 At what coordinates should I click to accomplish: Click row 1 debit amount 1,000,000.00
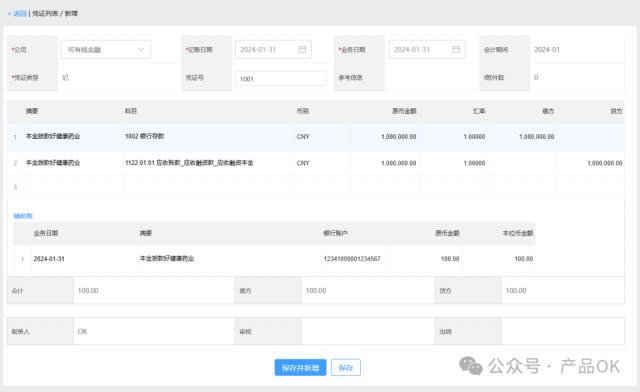click(x=536, y=137)
